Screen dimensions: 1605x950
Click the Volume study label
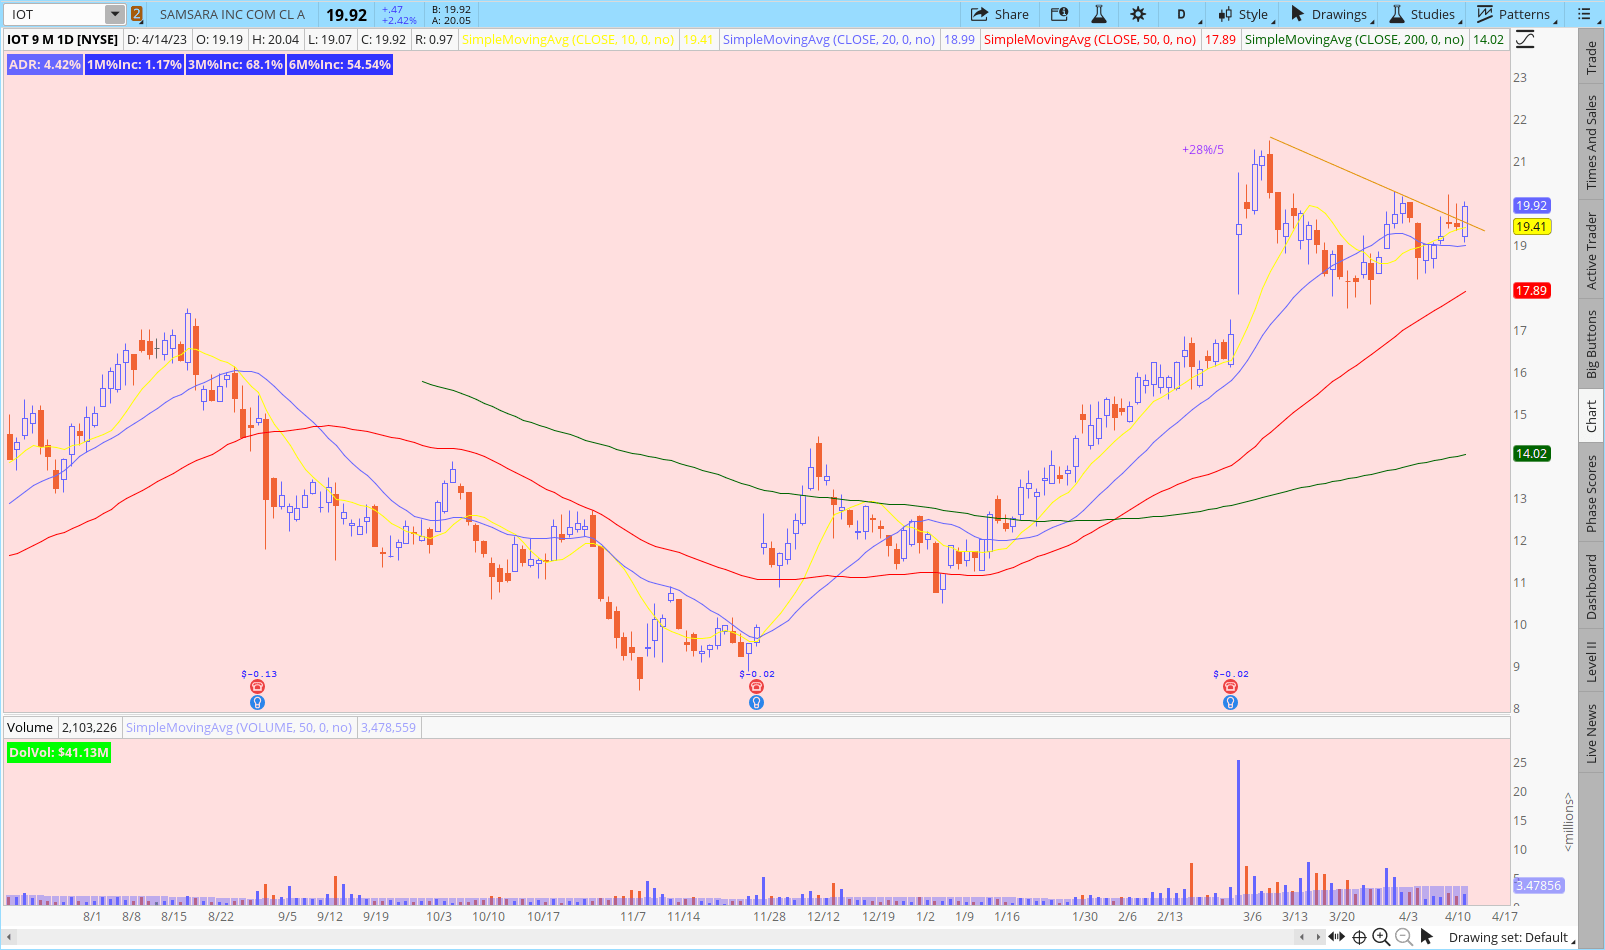[x=30, y=727]
